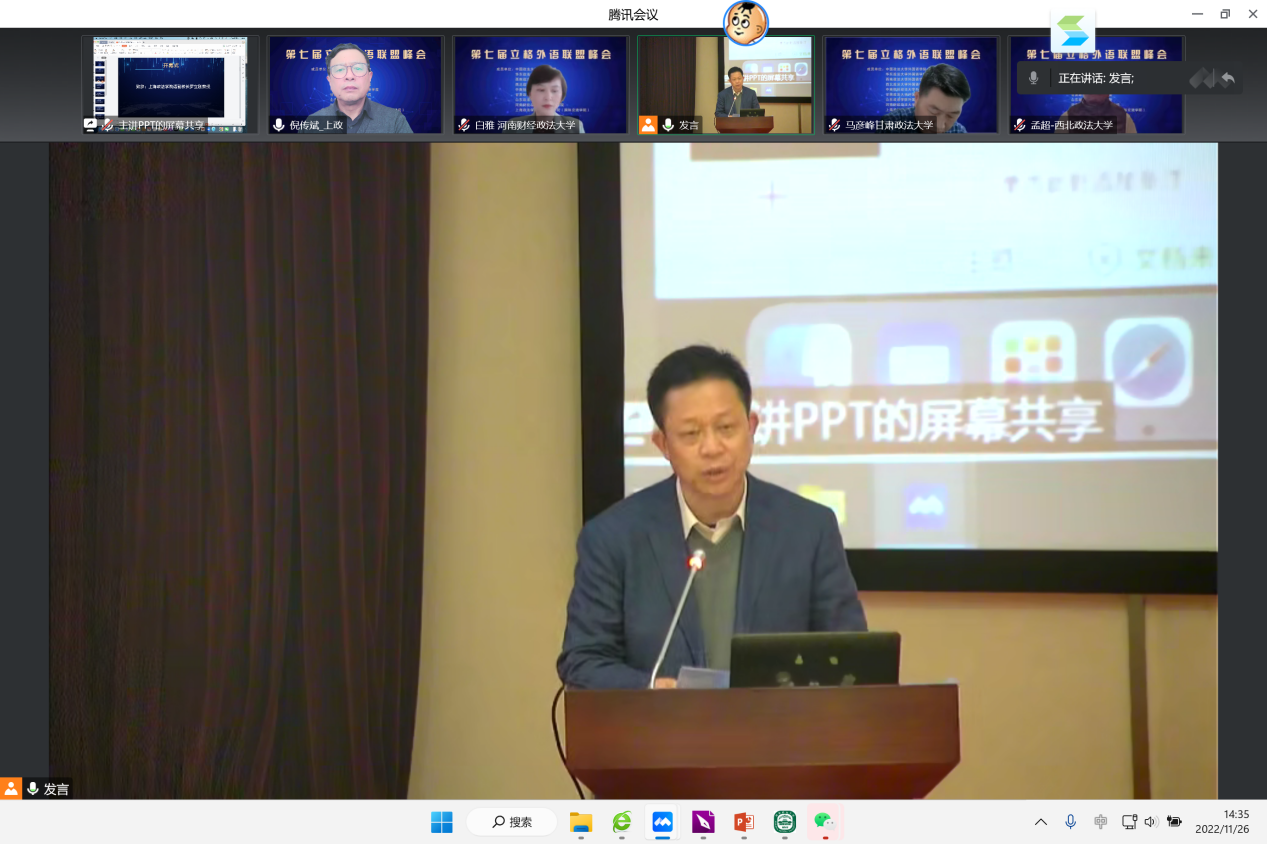Select the 主讲PPT的屏幕共享 thumbnail
Screen dimensions: 1267x844
170,84
